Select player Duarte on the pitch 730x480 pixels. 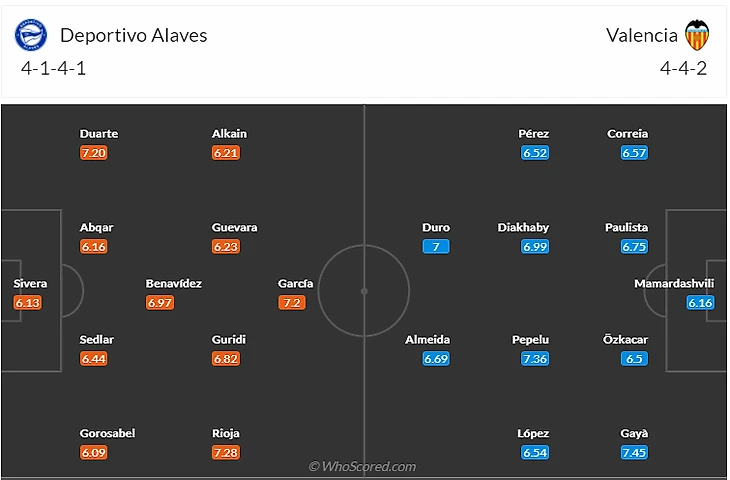click(99, 133)
